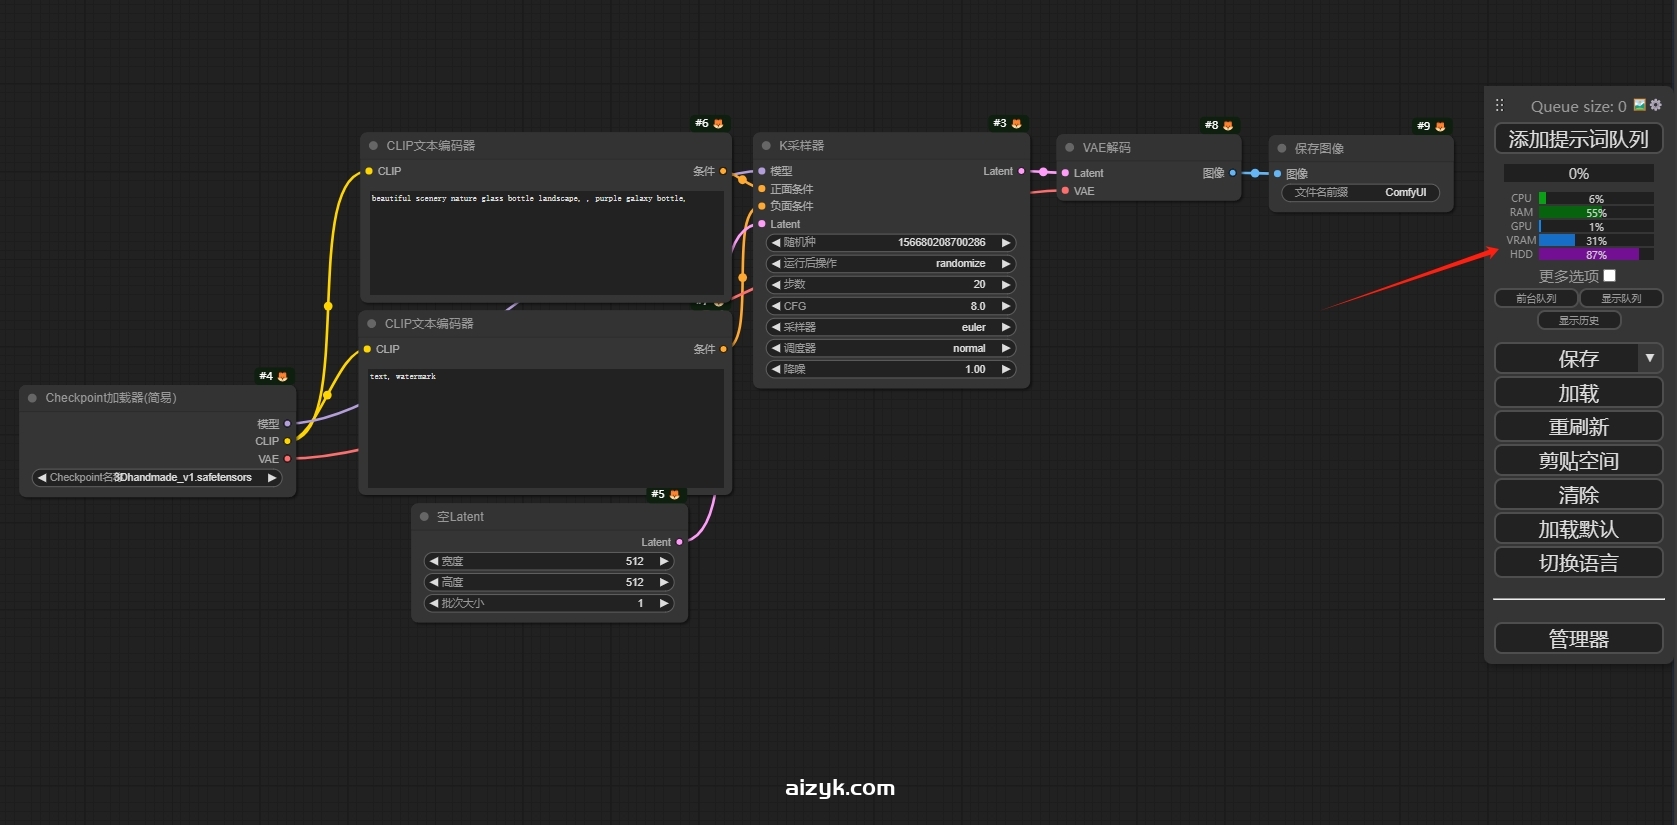1677x825 pixels.
Task: Click the image feed icon beside Queue size
Action: coord(1640,105)
